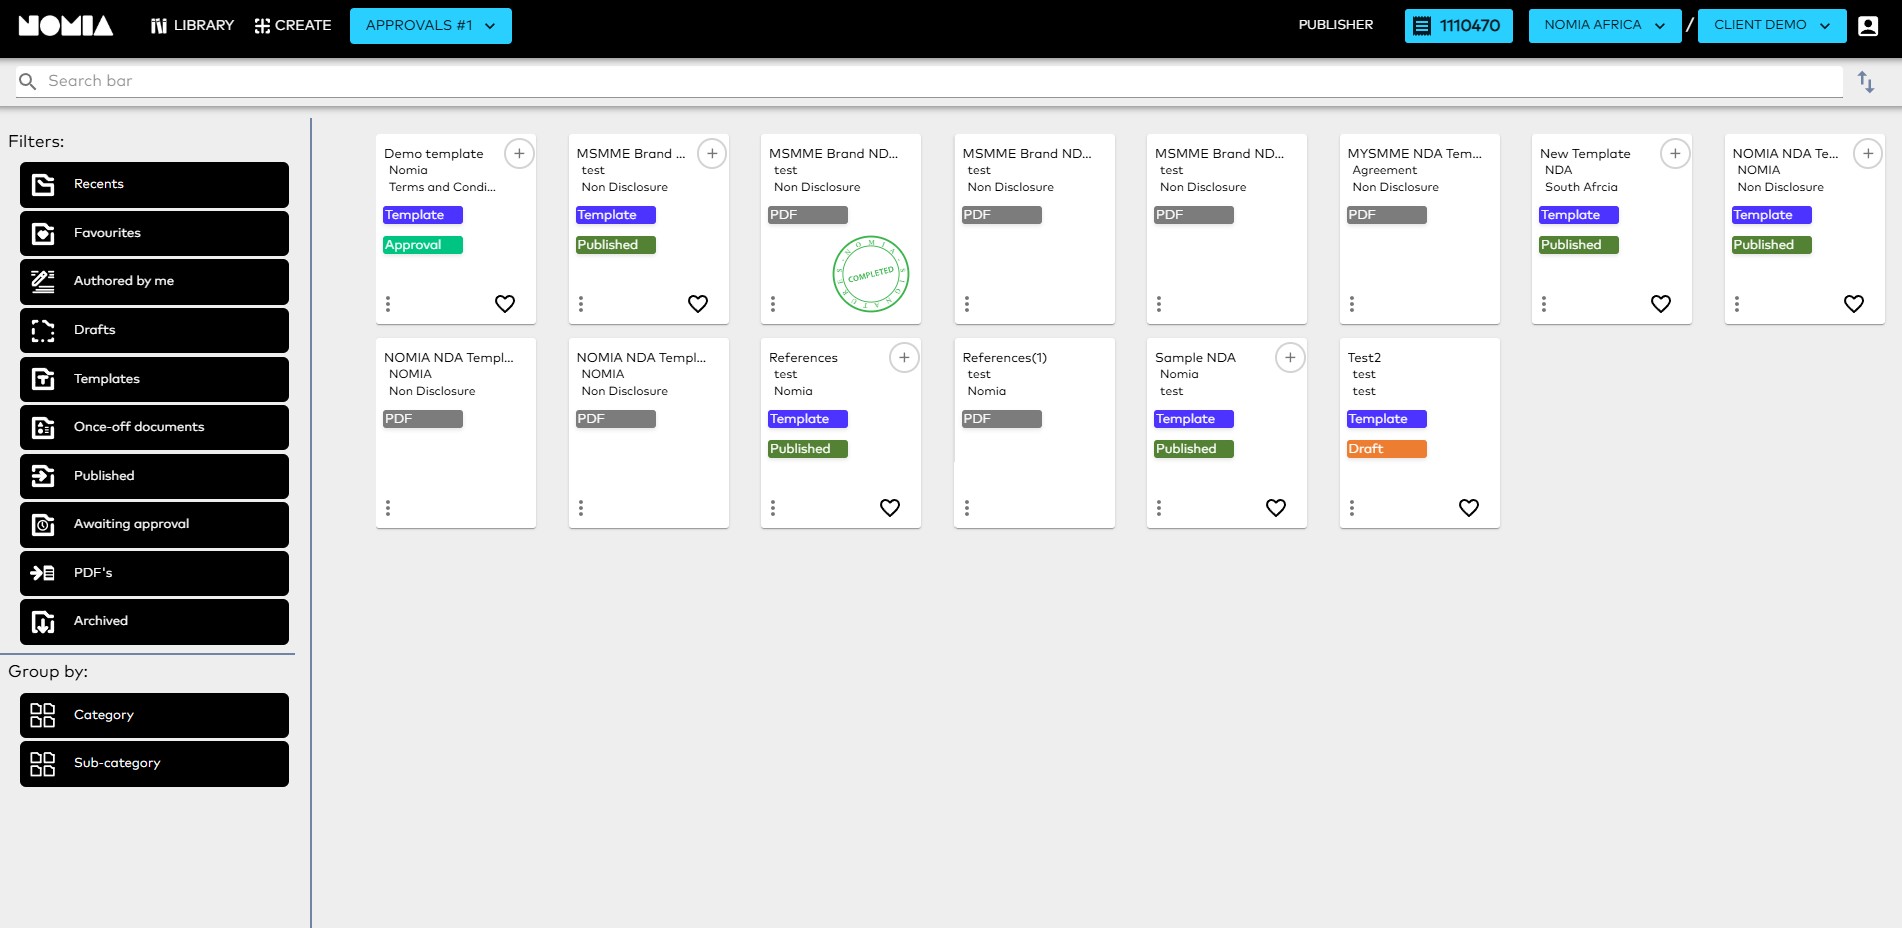Click the sort order arrows icon
Screen dimensions: 1902x928
pyautogui.click(x=1866, y=82)
